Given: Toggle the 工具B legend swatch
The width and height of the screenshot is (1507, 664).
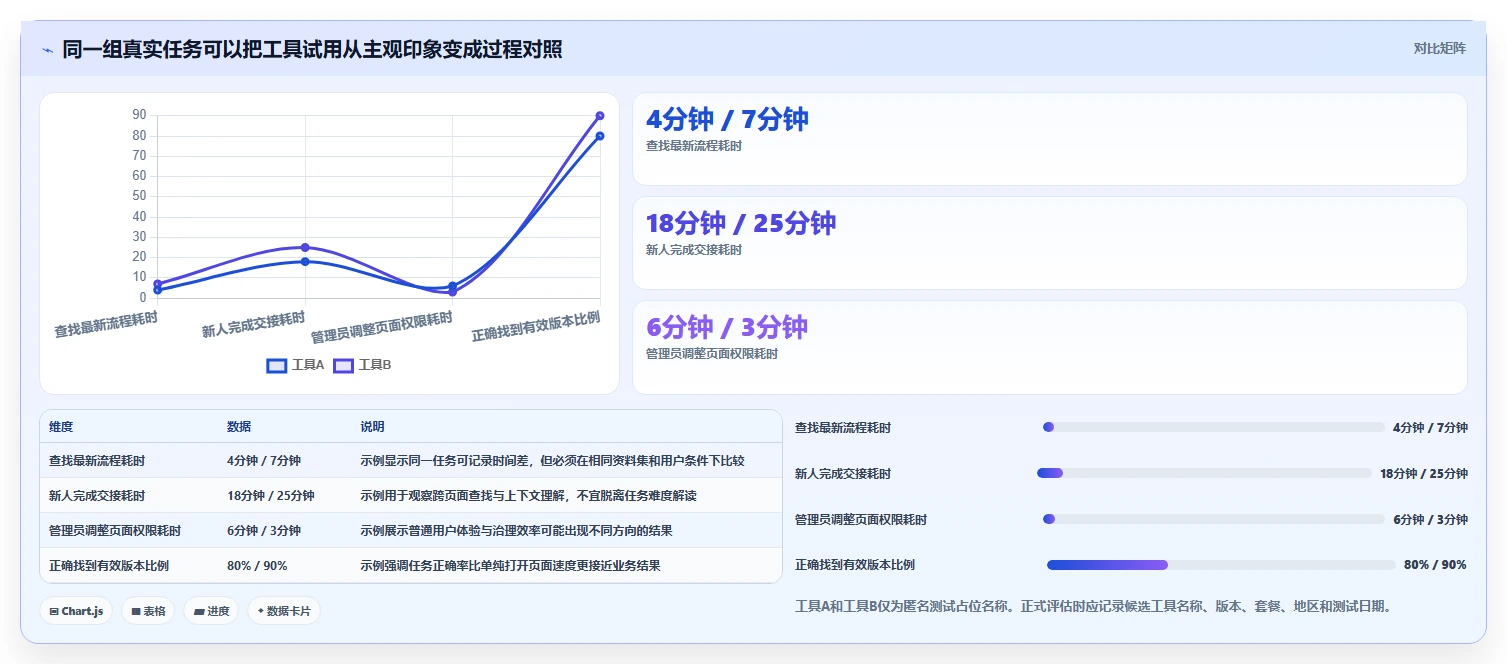Looking at the screenshot, I should point(343,365).
